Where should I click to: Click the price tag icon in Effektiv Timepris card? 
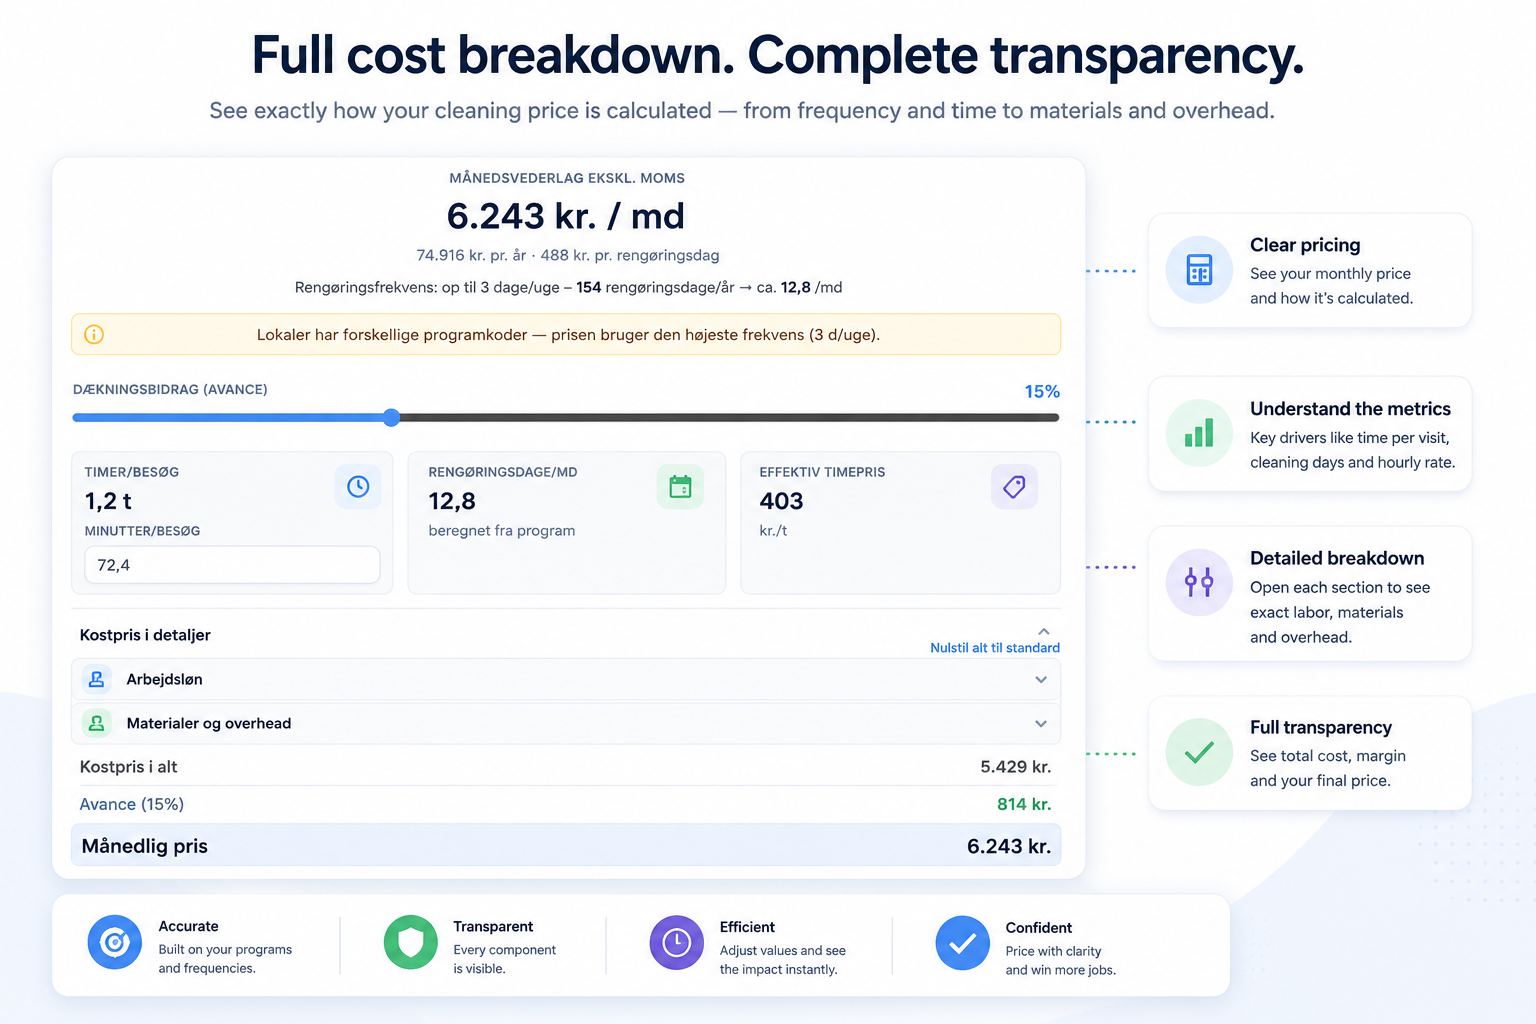point(1014,486)
